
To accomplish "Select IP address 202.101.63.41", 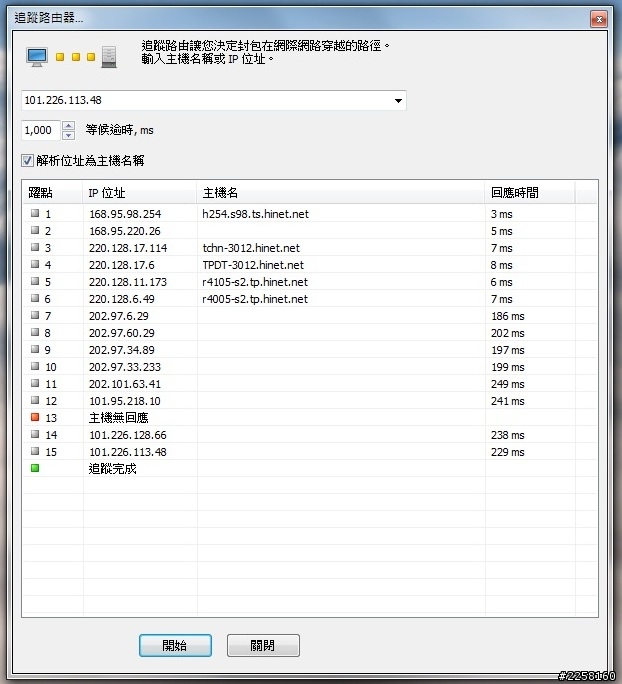I will [125, 384].
